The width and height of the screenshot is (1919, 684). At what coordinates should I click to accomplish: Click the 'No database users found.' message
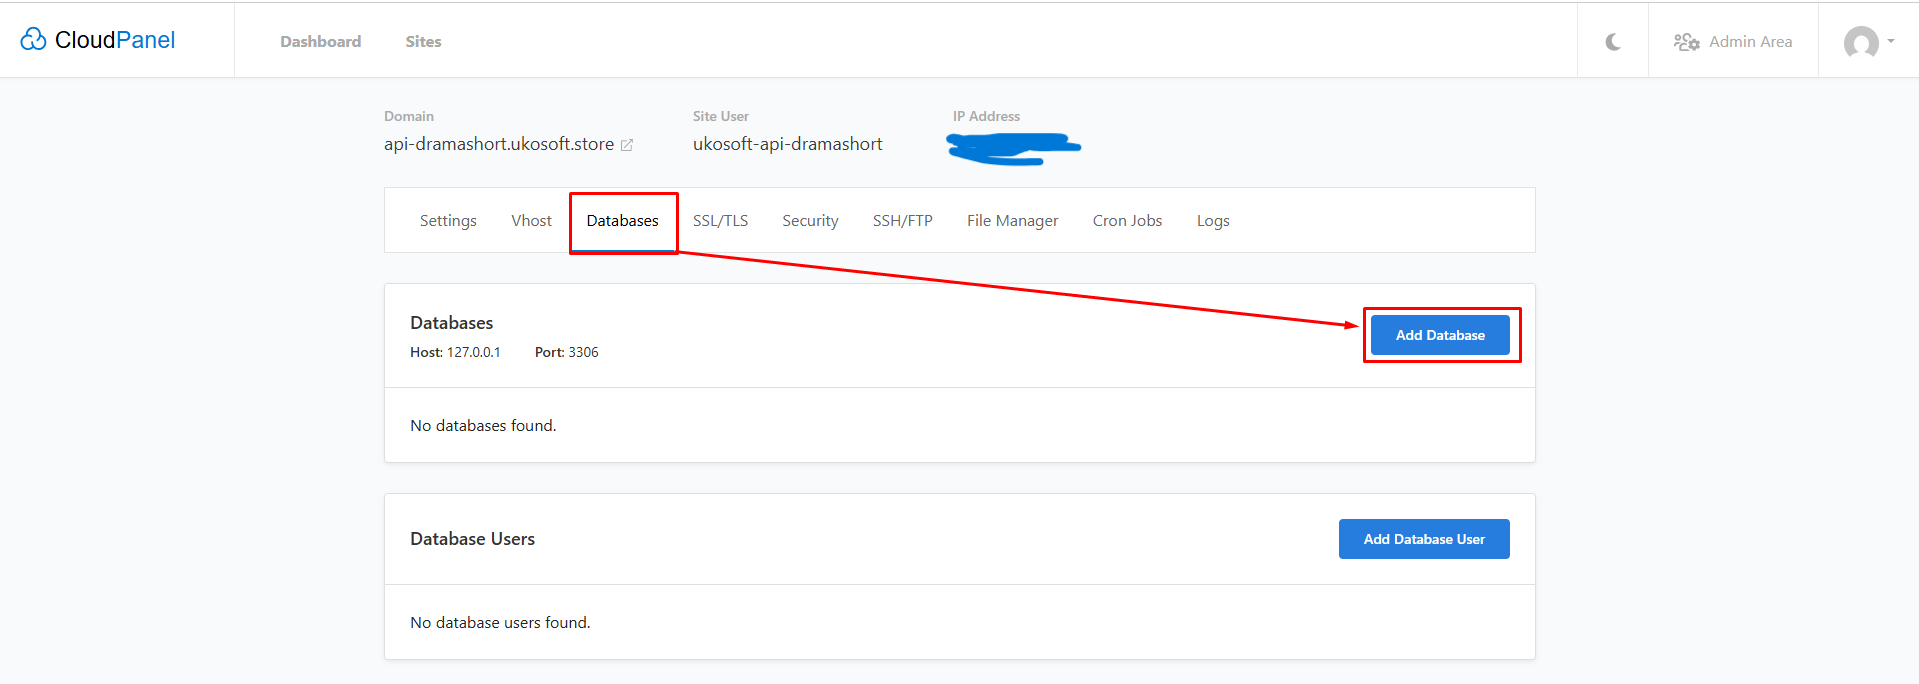pos(500,623)
